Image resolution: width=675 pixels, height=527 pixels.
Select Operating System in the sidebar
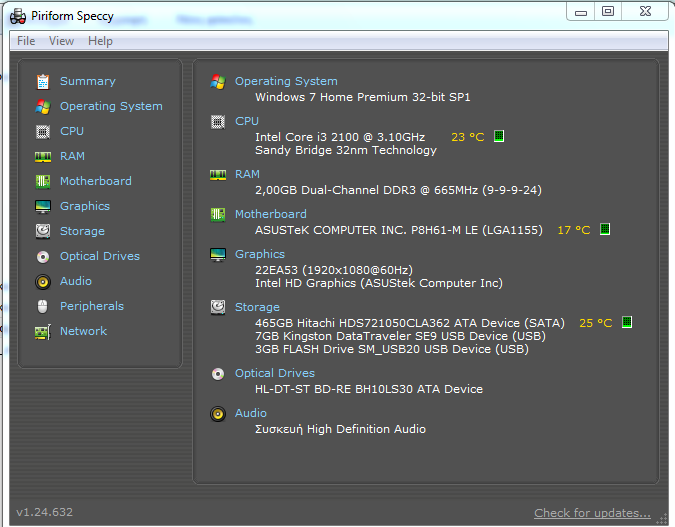point(111,106)
